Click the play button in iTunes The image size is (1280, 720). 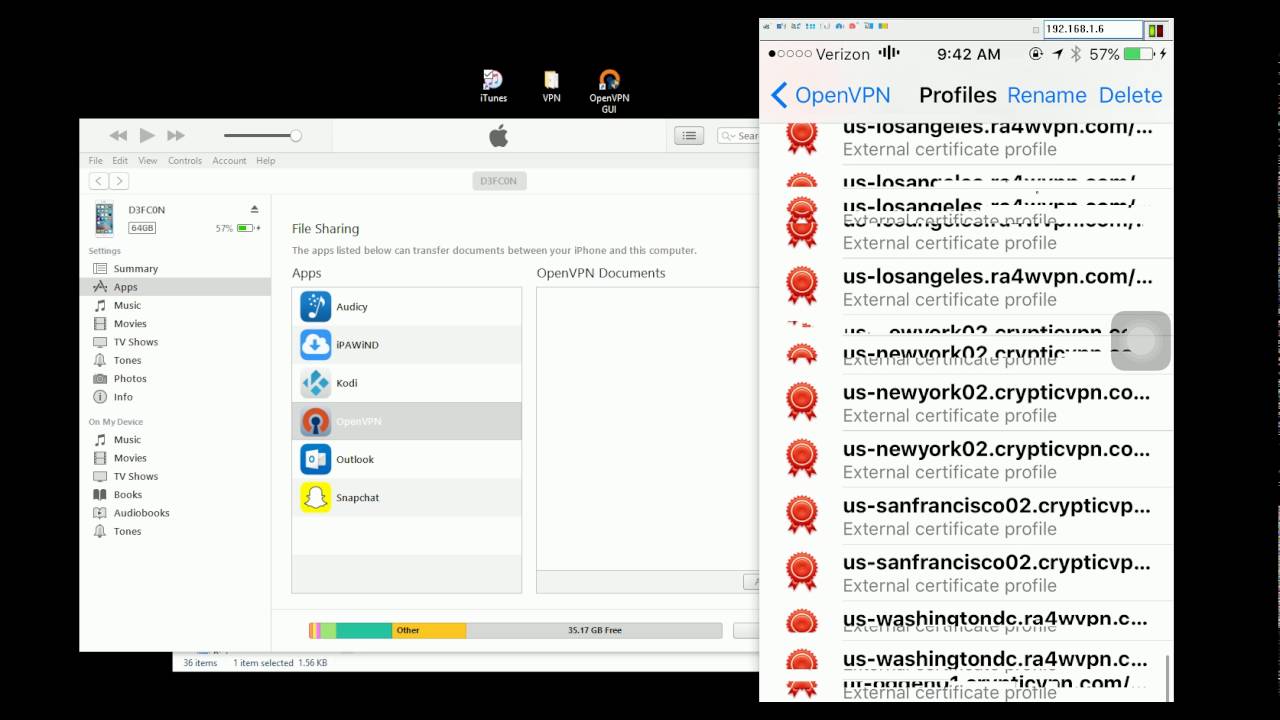click(x=147, y=135)
